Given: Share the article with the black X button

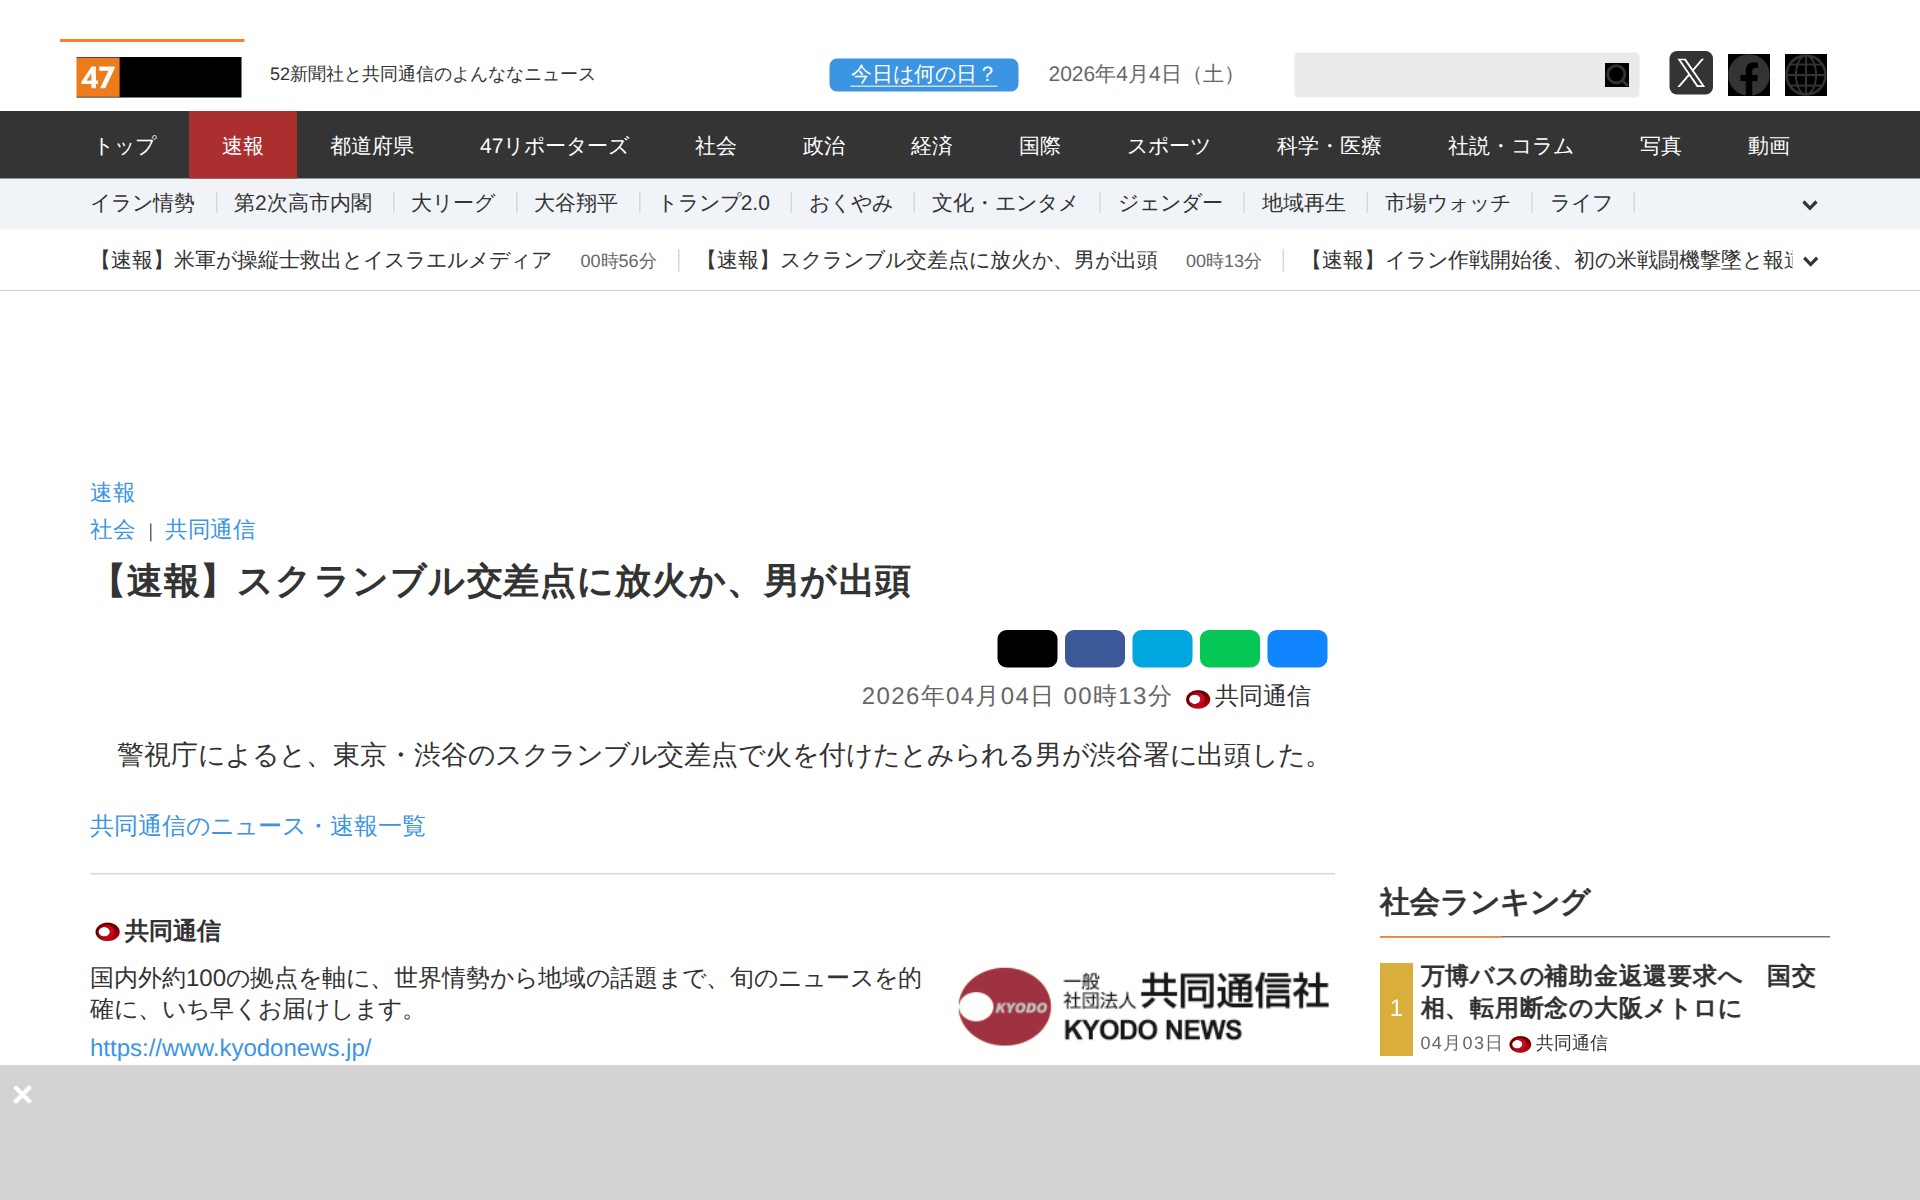Looking at the screenshot, I should (x=1026, y=649).
